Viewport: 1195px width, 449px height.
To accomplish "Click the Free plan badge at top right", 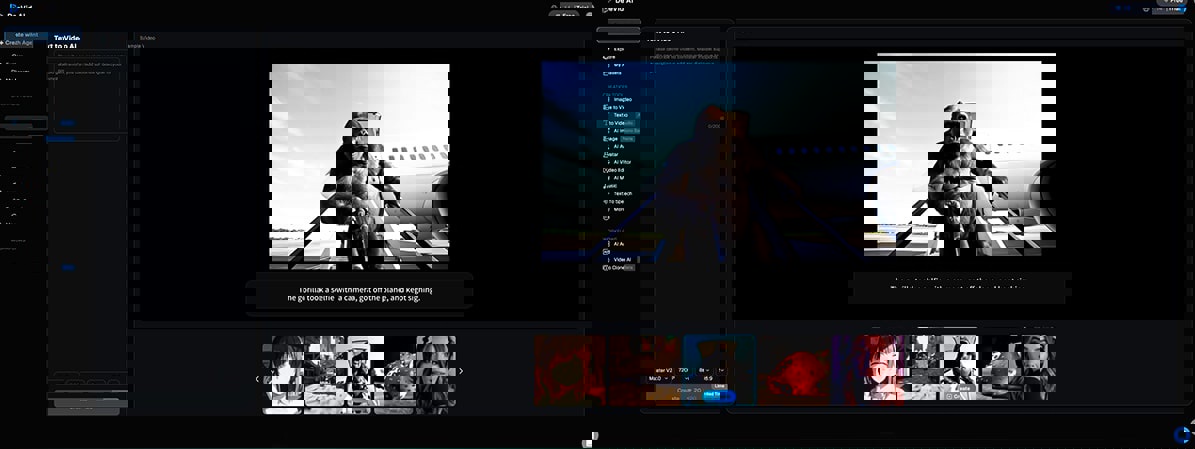I will 1172,3.
